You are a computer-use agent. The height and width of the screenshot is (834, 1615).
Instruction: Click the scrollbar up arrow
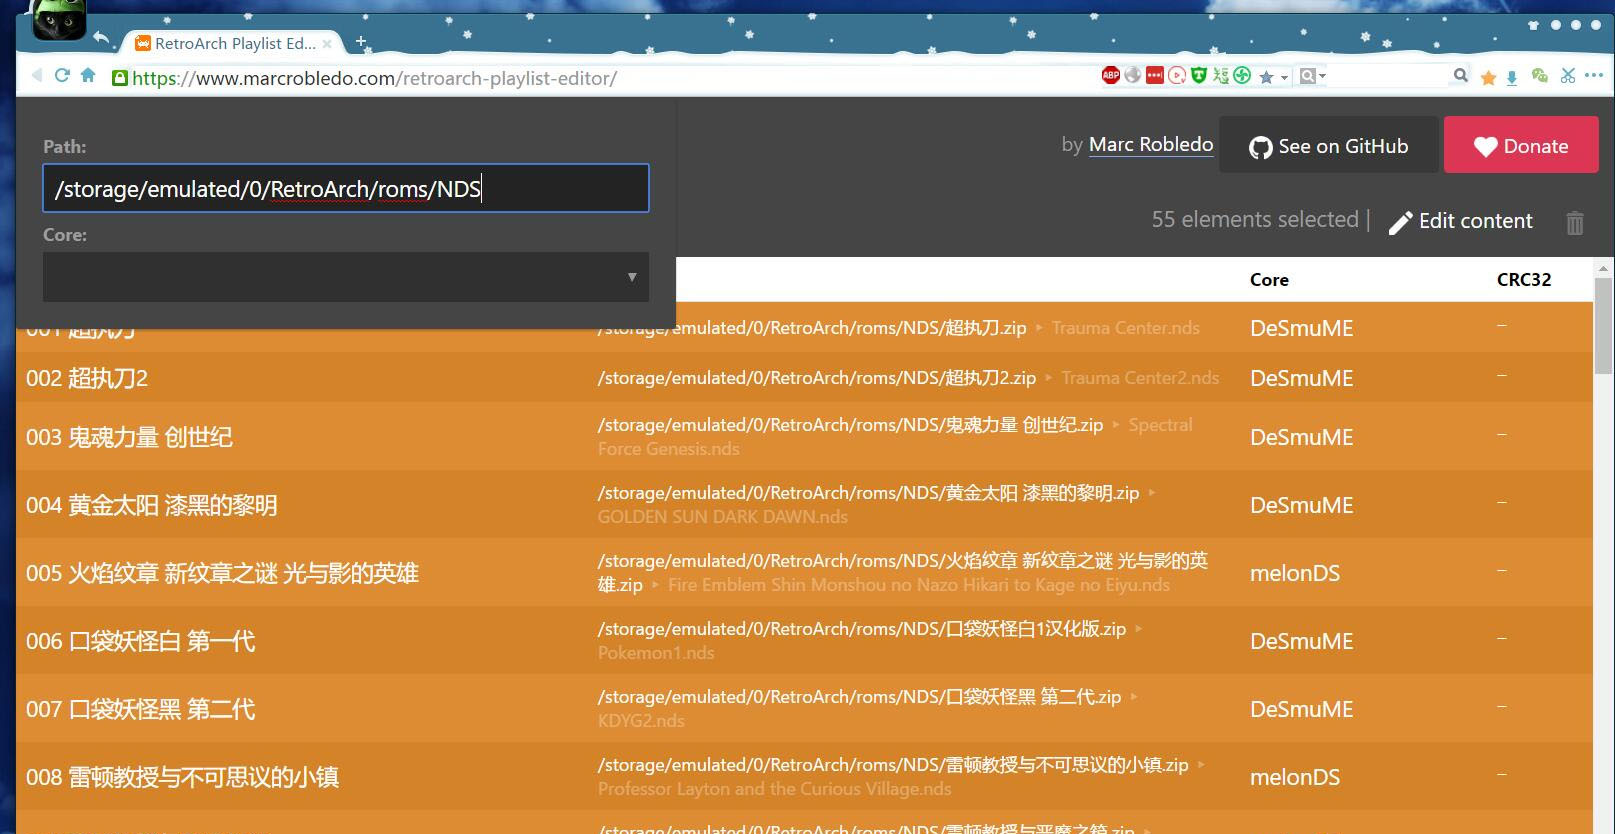coord(1604,268)
